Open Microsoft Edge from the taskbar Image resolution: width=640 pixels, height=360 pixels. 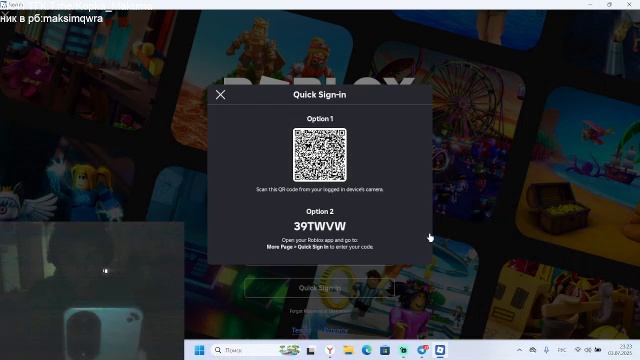point(367,350)
